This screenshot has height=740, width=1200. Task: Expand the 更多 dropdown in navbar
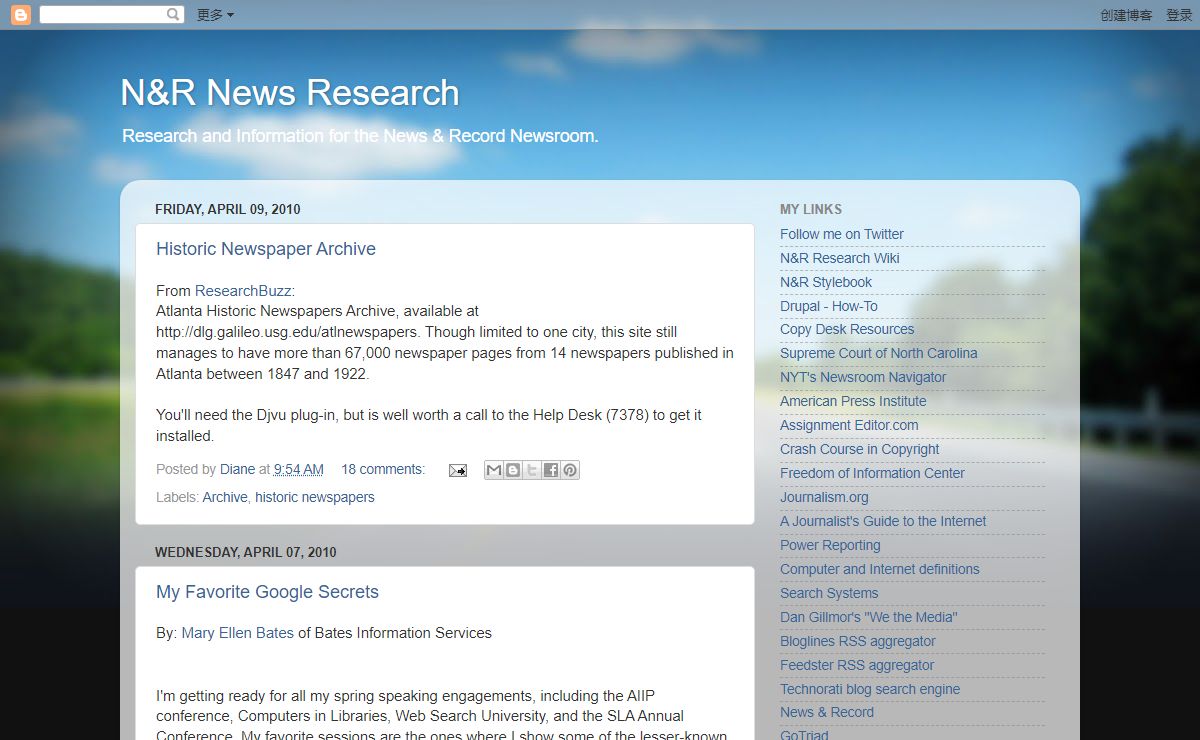215,15
